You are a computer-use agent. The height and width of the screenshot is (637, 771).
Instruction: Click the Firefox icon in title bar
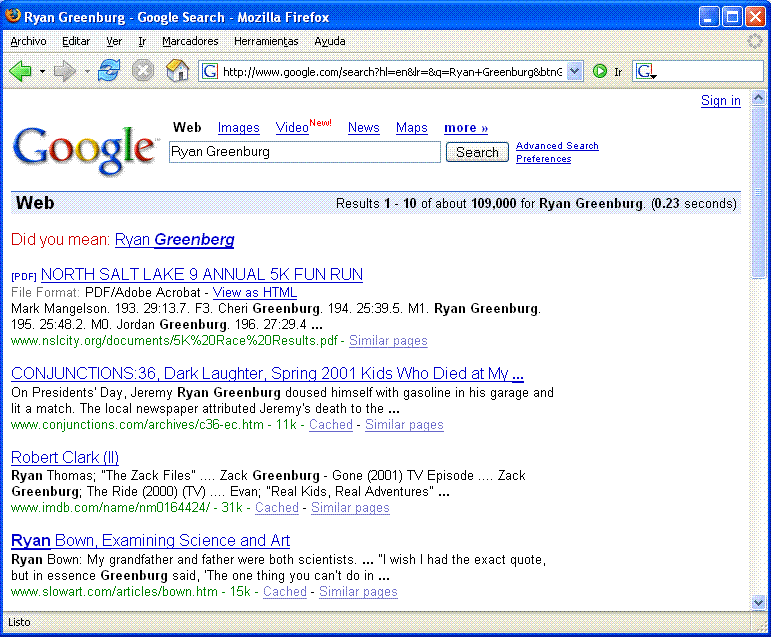(x=12, y=16)
